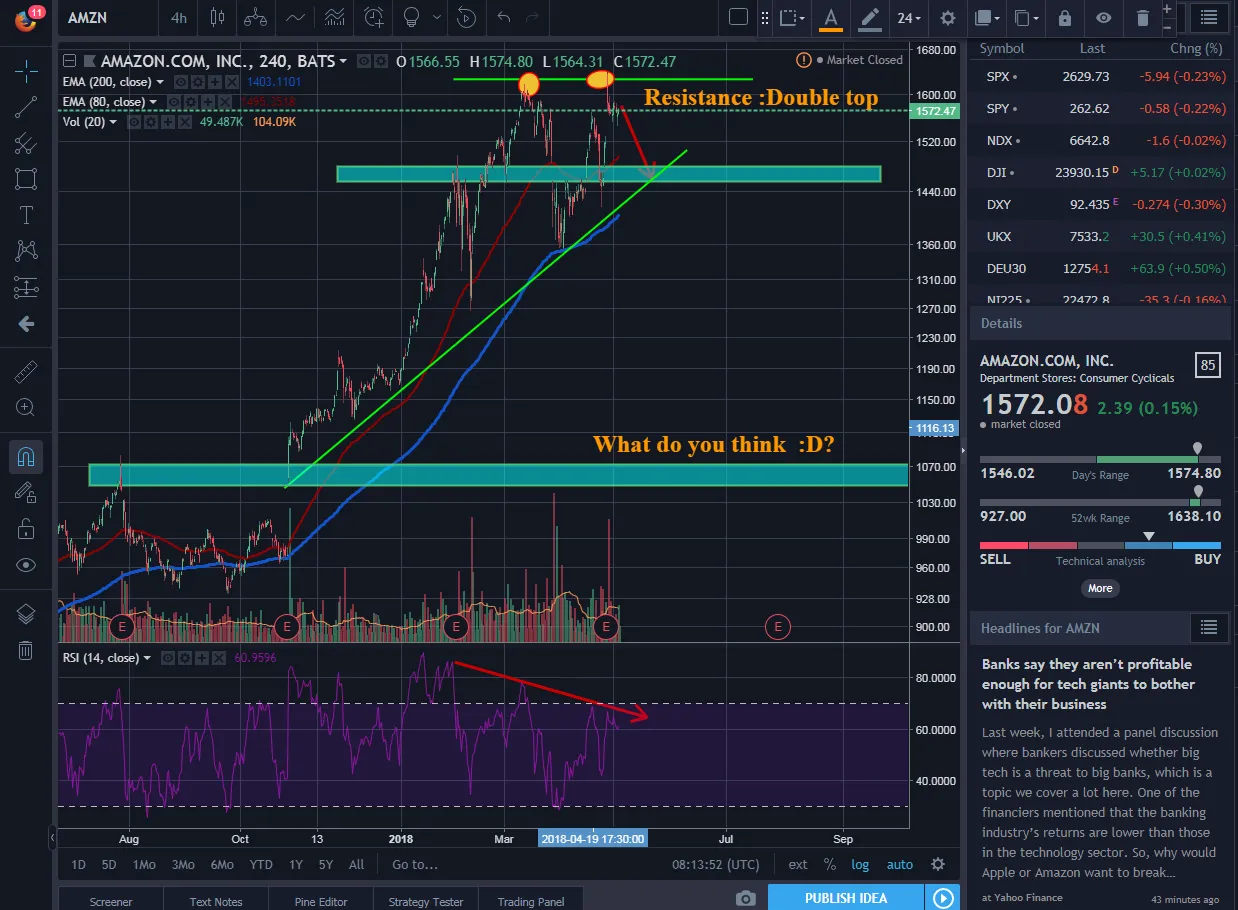This screenshot has height=910, width=1238.
Task: Open candlestick chart style selector
Action: [219, 17]
